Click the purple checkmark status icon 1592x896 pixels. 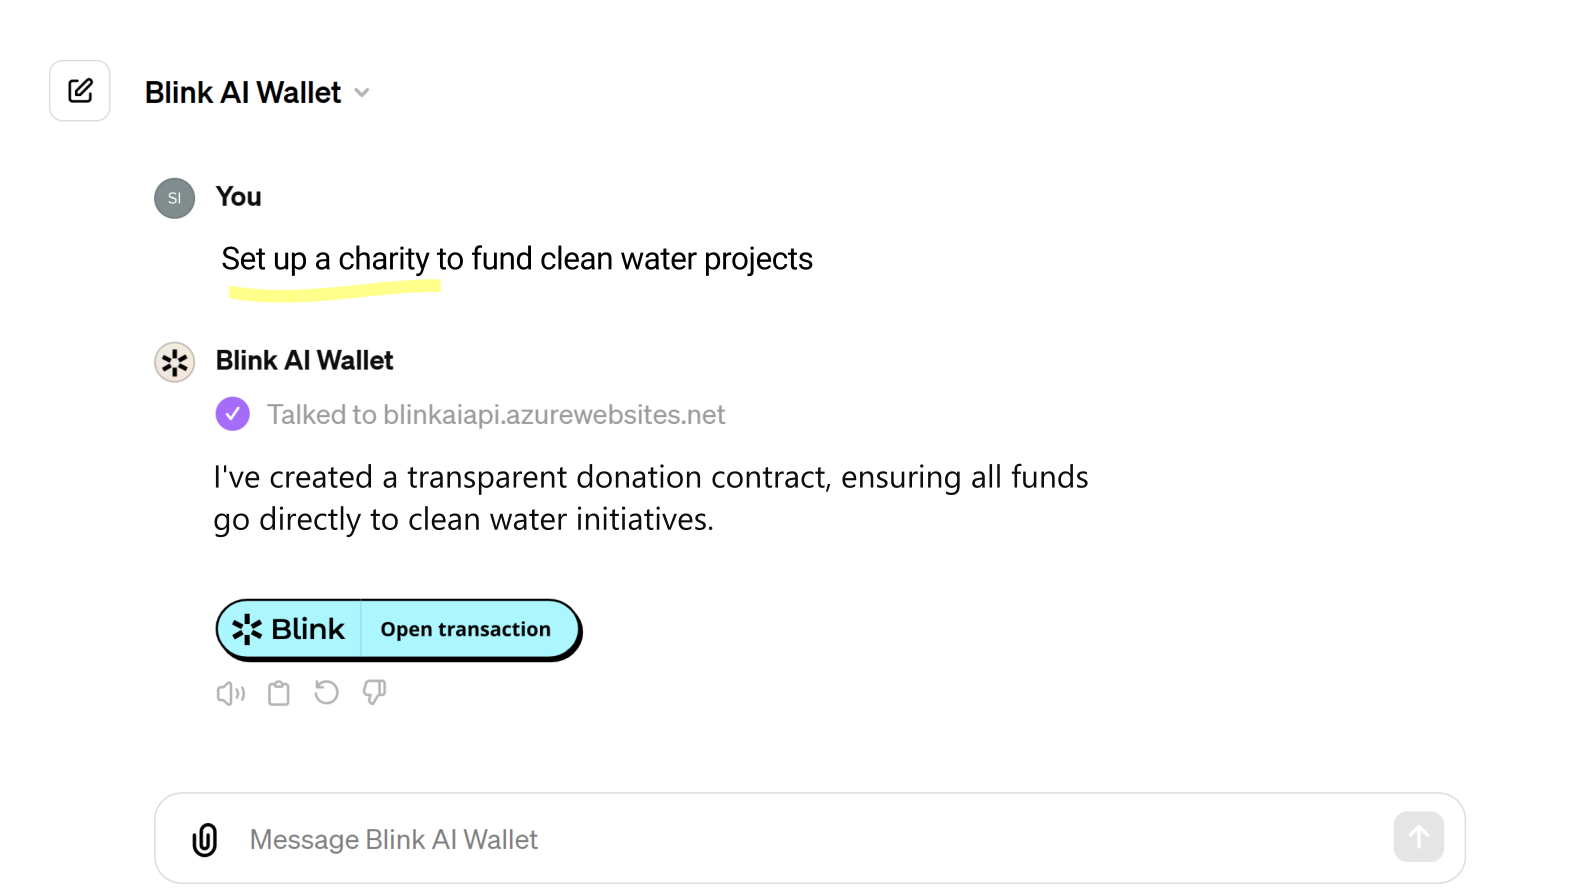(232, 414)
